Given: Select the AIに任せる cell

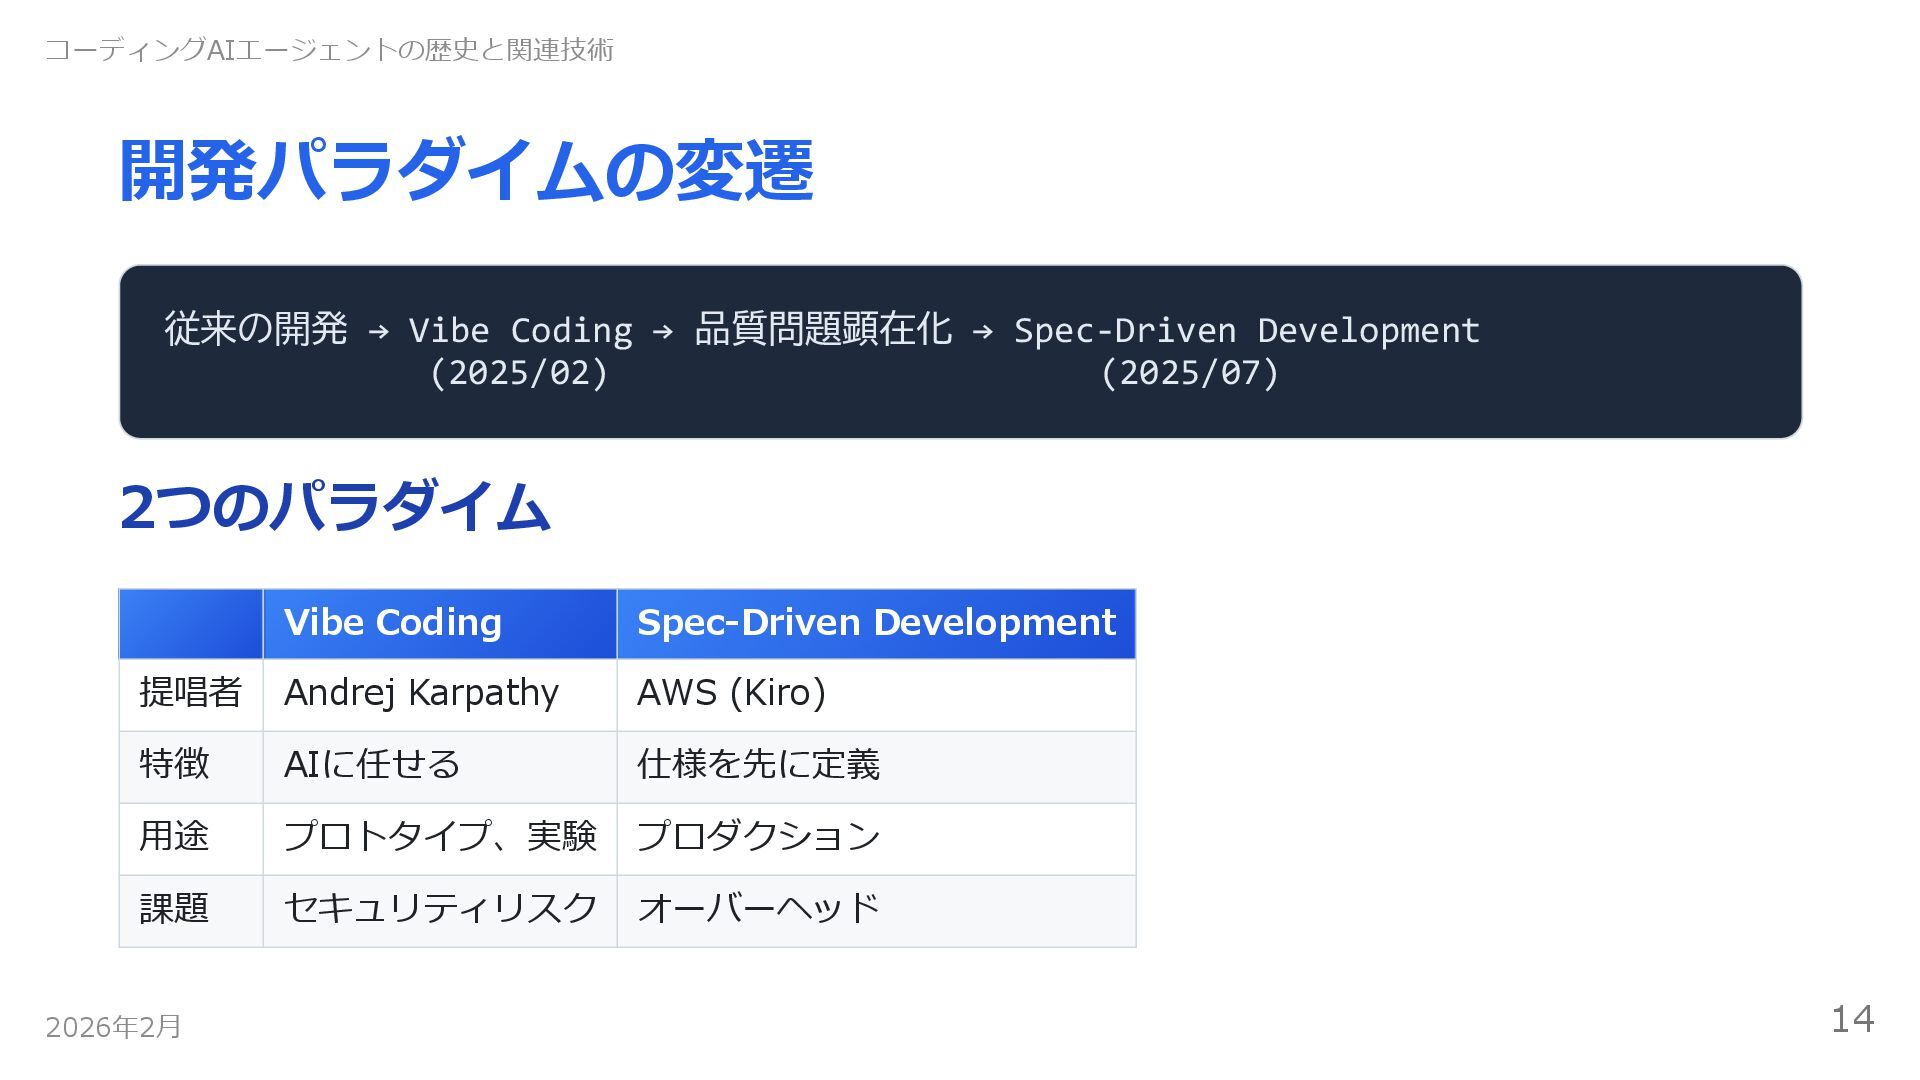Looking at the screenshot, I should click(372, 765).
